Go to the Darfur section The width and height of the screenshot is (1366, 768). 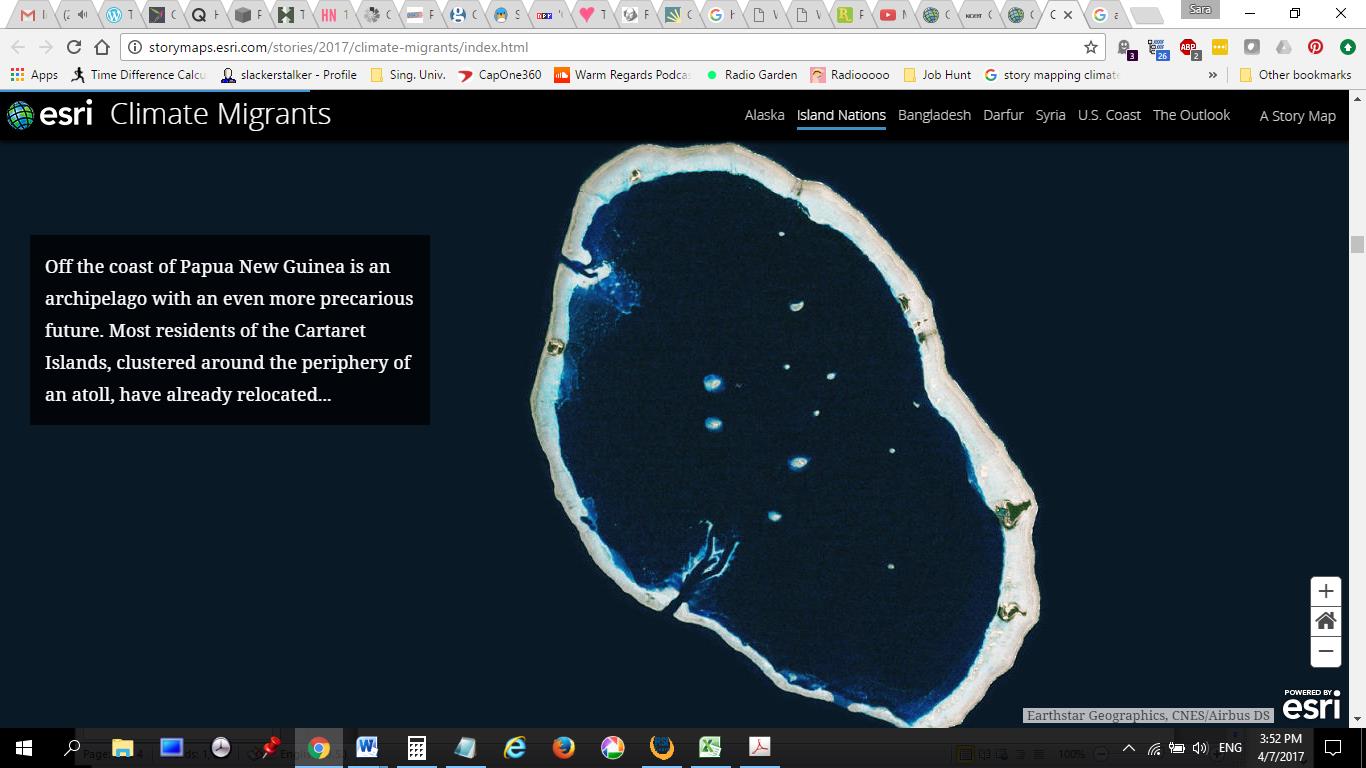(x=1003, y=115)
